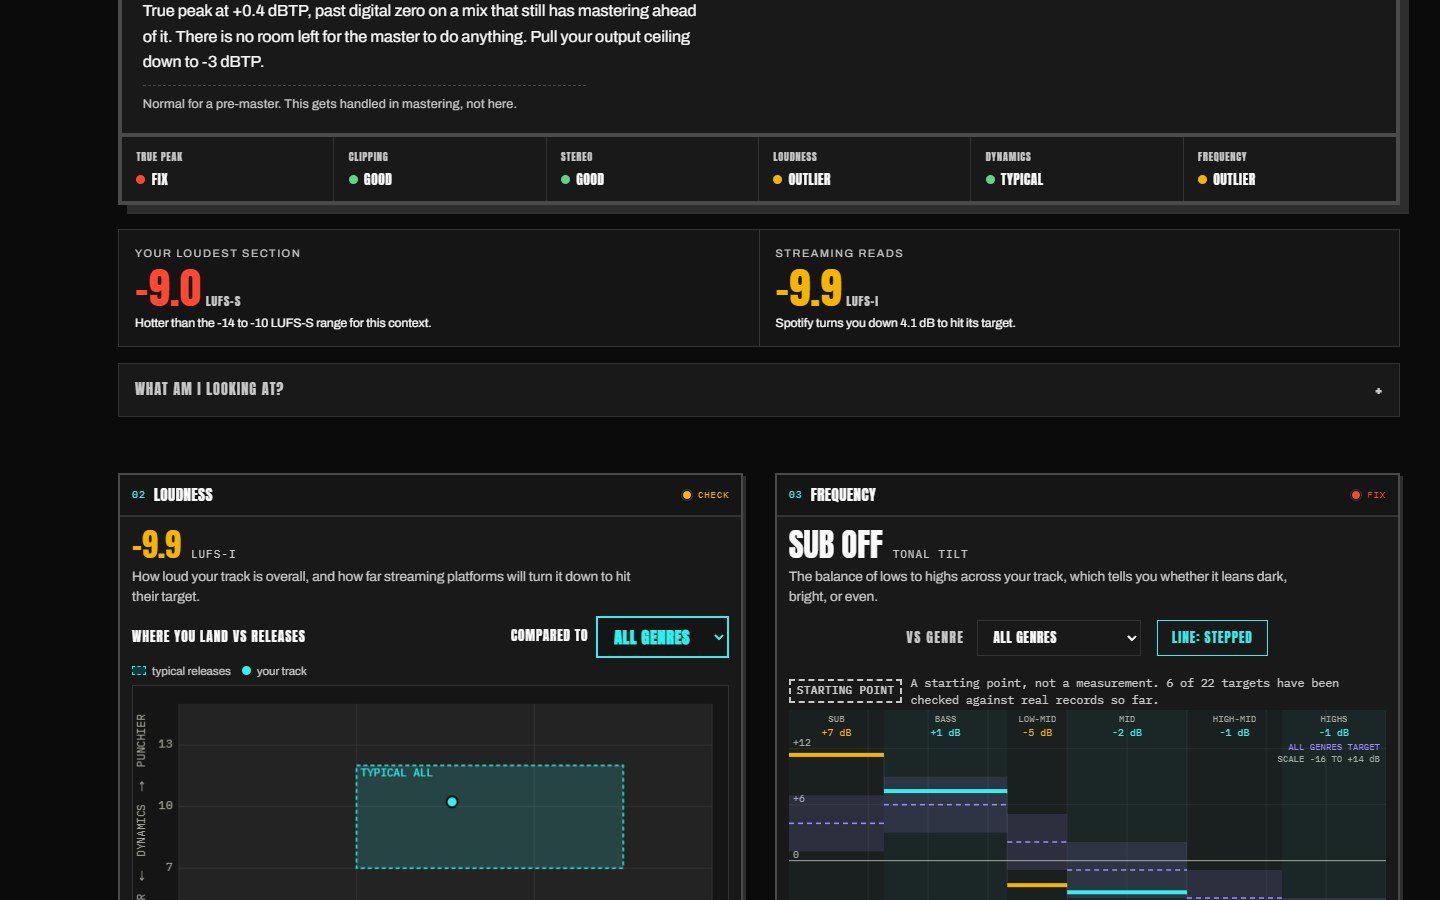This screenshot has width=1440, height=900.
Task: Open the 'Compared to' All Genres dropdown
Action: point(662,637)
